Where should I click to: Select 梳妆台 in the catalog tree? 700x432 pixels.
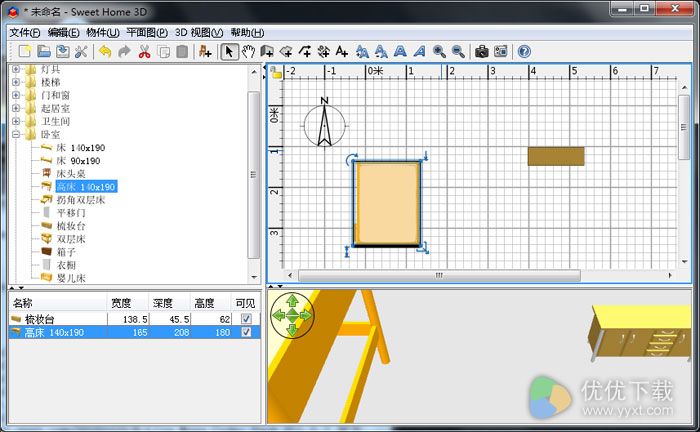pyautogui.click(x=71, y=226)
